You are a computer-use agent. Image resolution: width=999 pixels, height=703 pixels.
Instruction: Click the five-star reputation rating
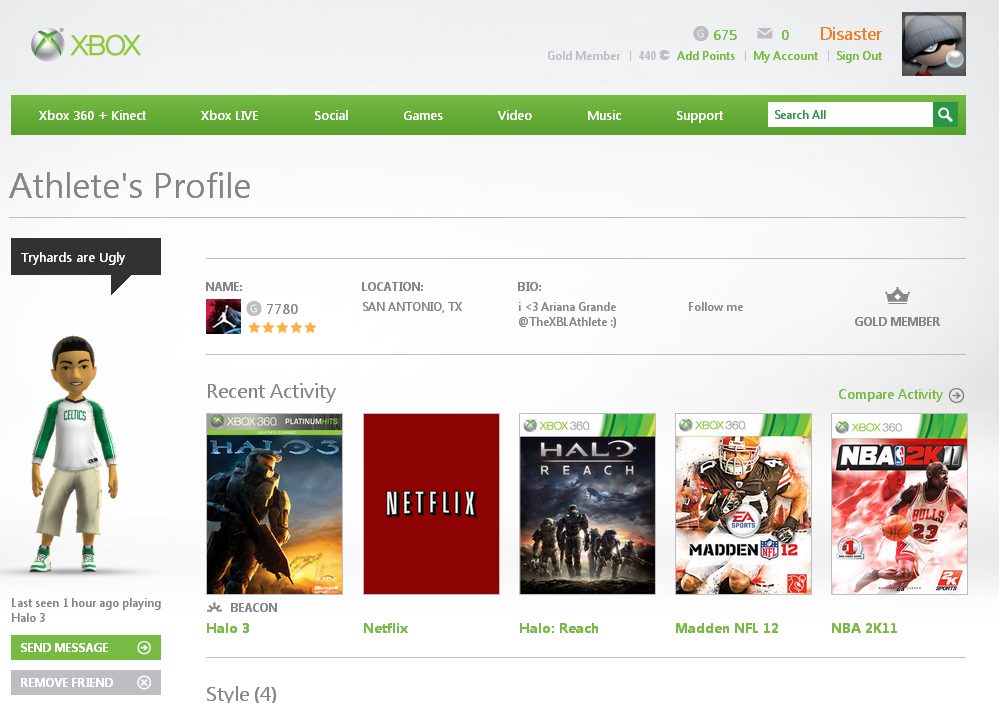[282, 328]
